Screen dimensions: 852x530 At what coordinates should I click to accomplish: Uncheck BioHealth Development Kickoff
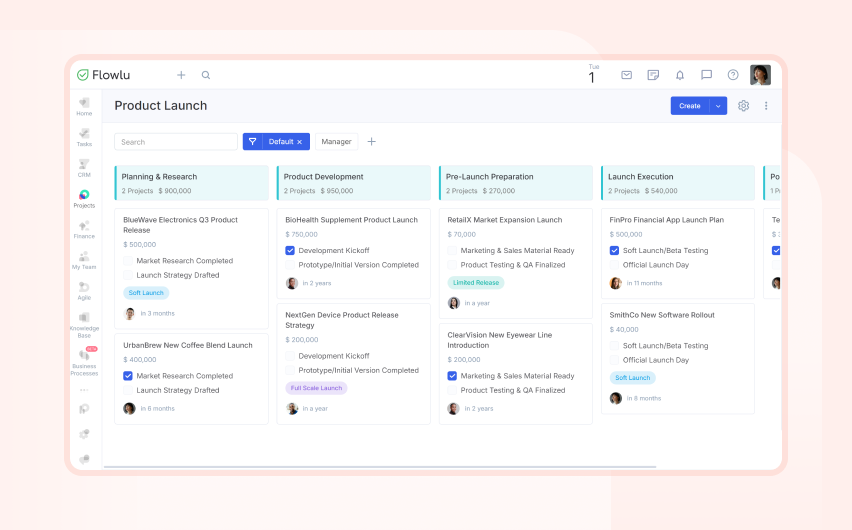(x=290, y=251)
